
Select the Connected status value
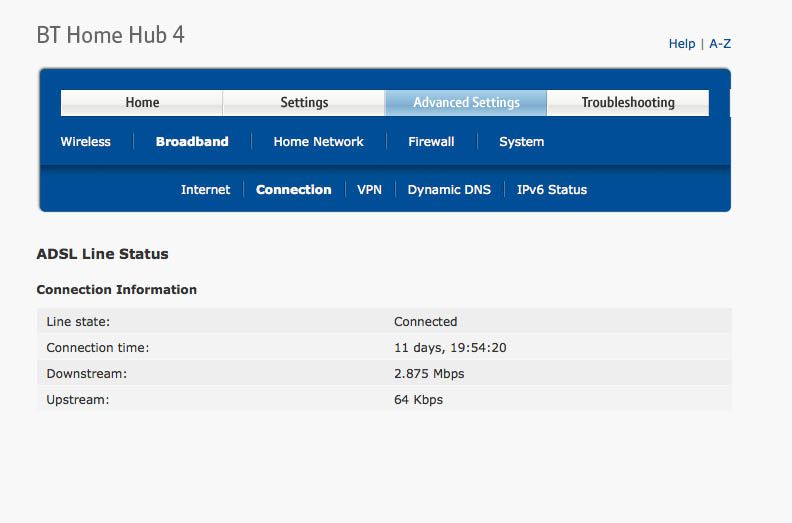425,321
